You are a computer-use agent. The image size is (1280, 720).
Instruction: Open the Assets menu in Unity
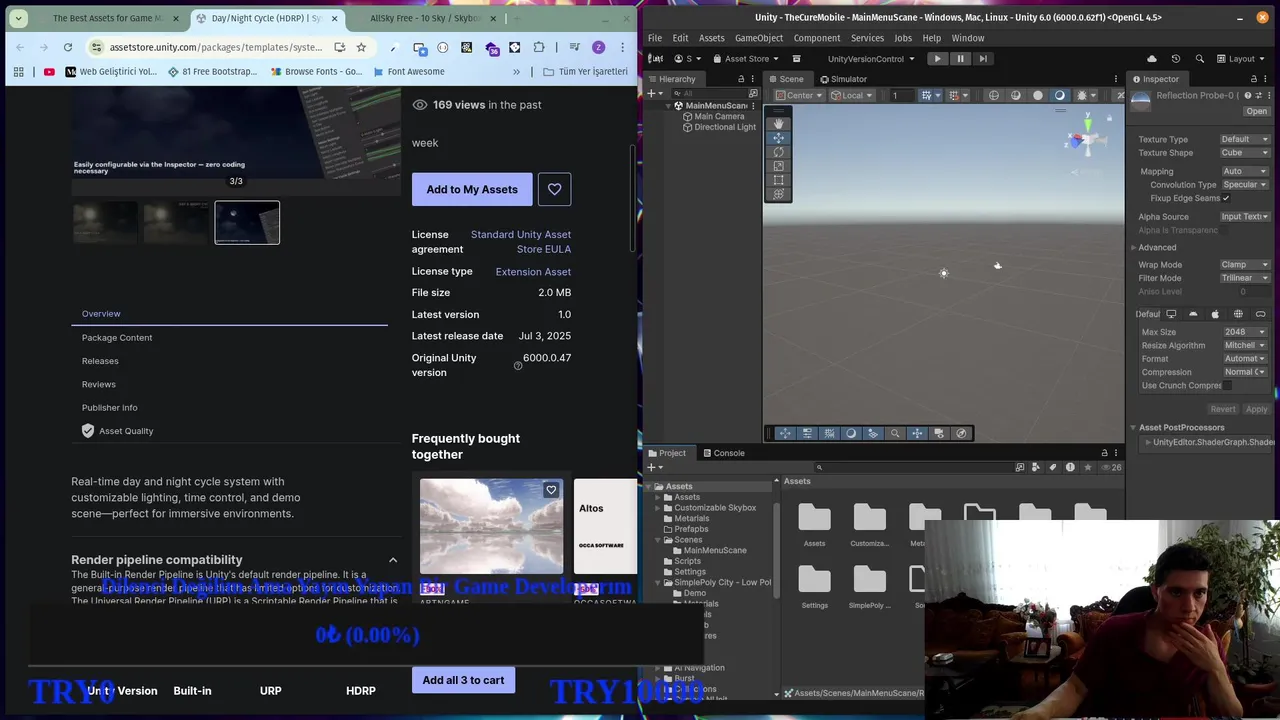click(711, 38)
